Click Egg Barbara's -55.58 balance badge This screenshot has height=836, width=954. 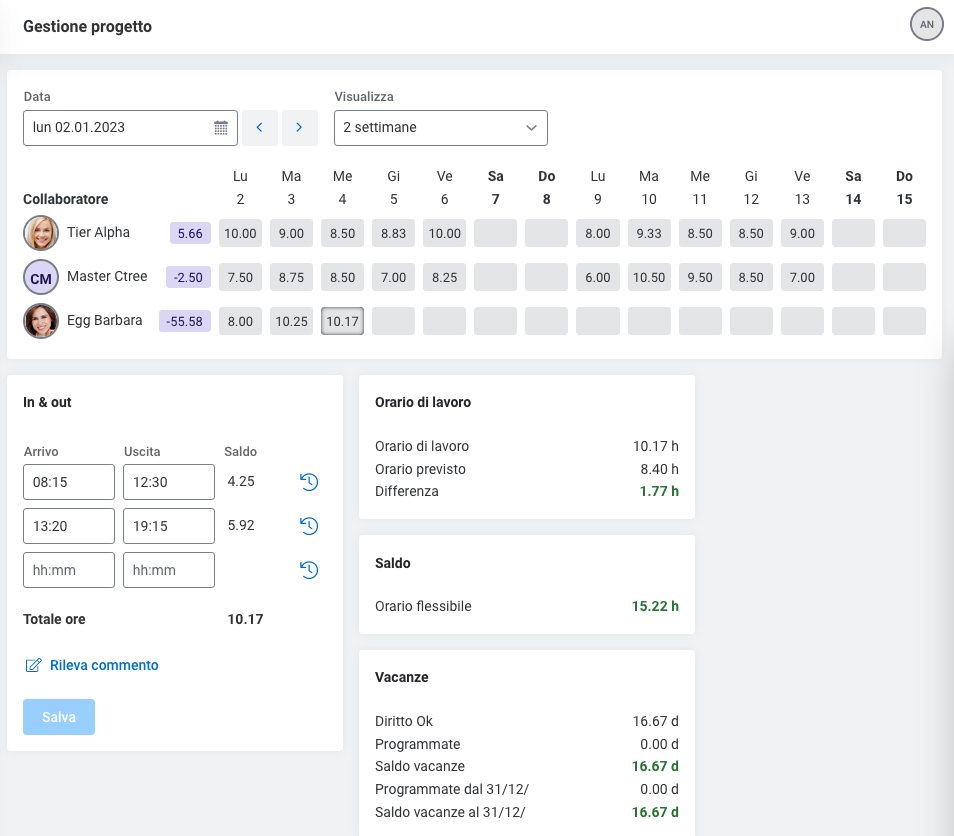tap(185, 321)
